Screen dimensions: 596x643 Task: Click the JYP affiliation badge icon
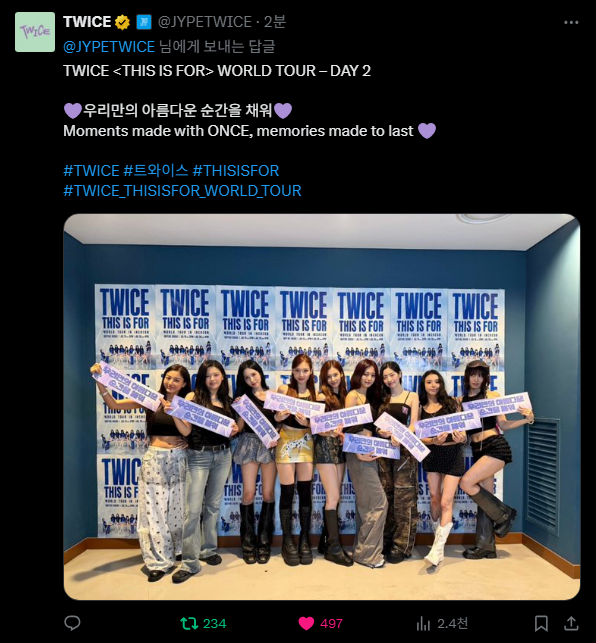pos(144,22)
